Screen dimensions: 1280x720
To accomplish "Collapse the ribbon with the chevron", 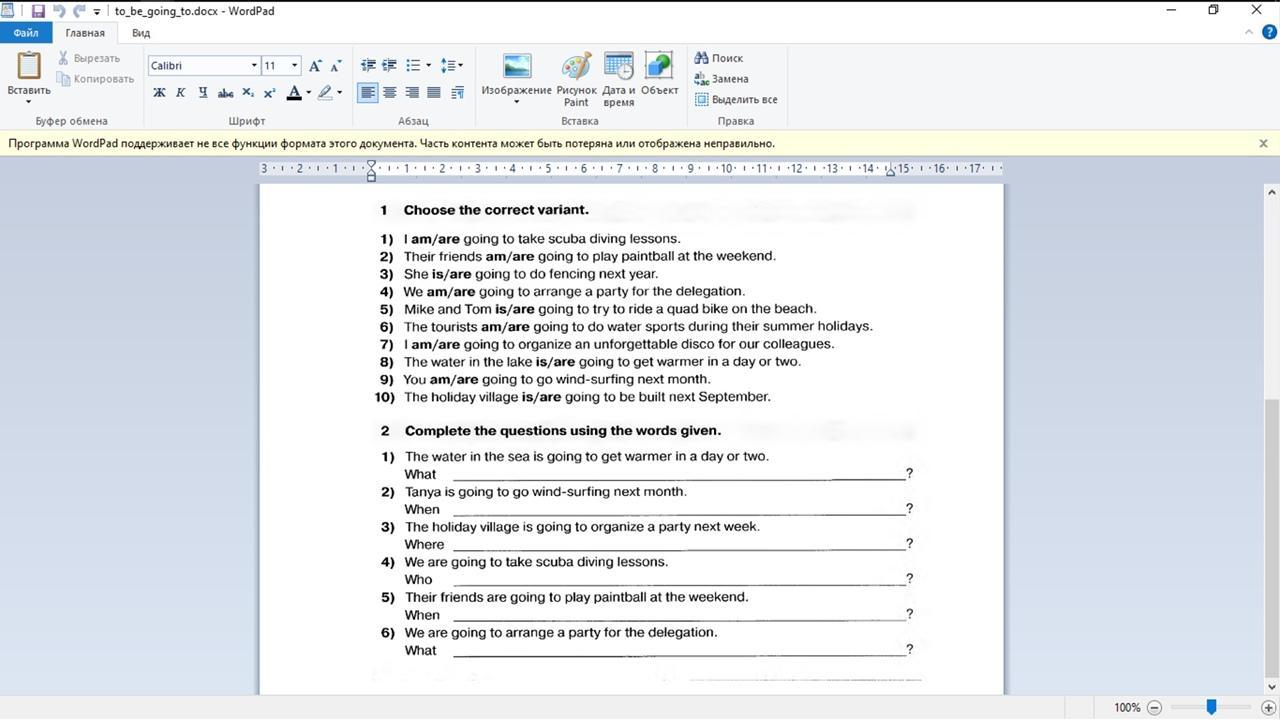I will coord(1249,33).
